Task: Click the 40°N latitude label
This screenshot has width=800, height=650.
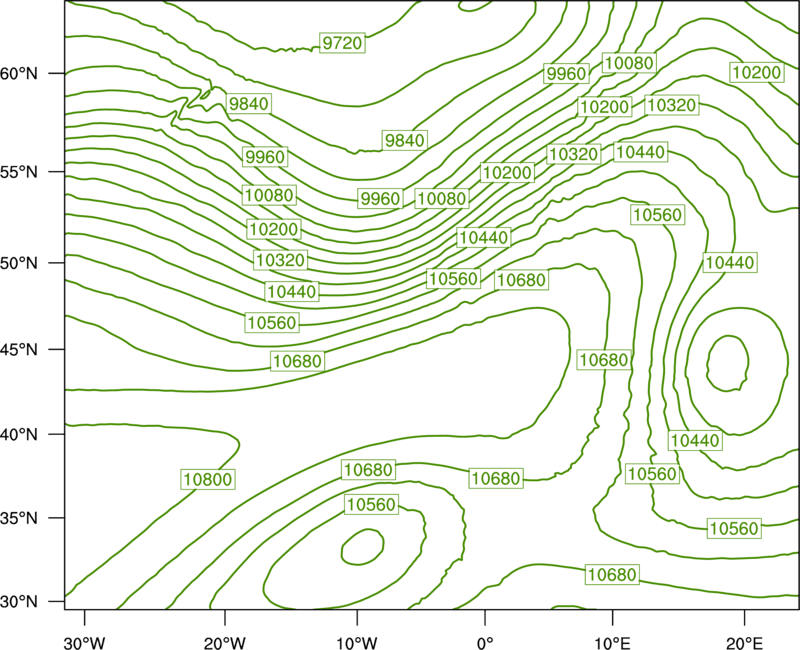Action: pos(19,434)
